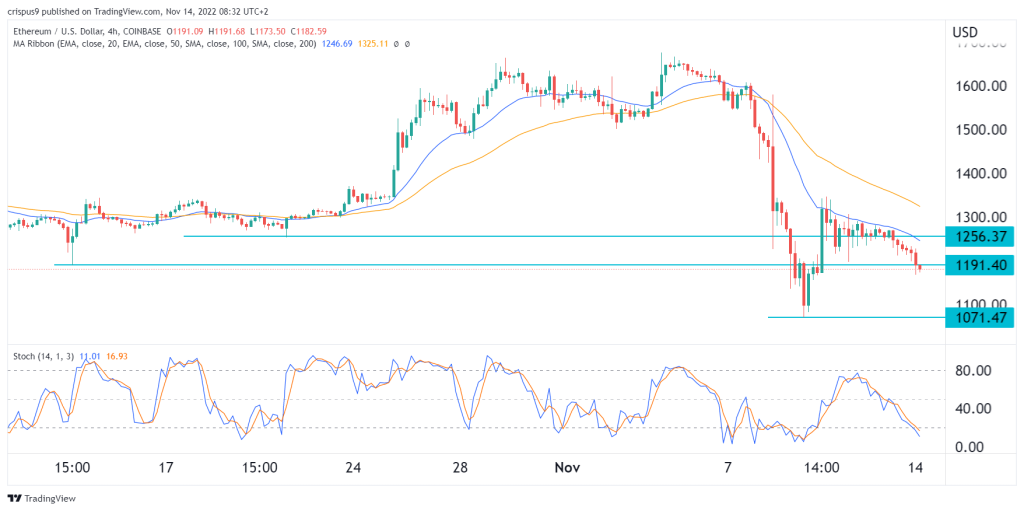Click the 7 date label on time axis
This screenshot has width=1024, height=511.
click(729, 468)
